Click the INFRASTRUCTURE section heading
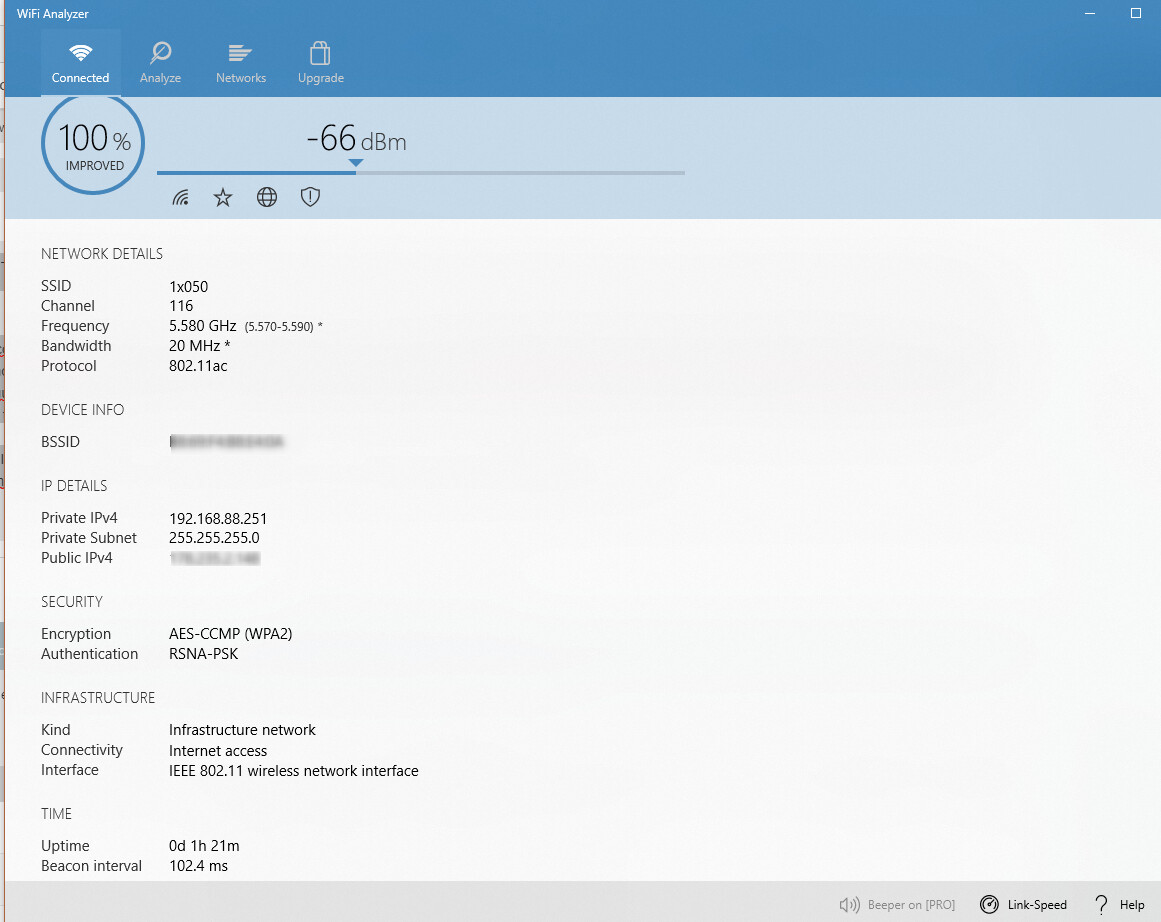1161x922 pixels. 98,698
